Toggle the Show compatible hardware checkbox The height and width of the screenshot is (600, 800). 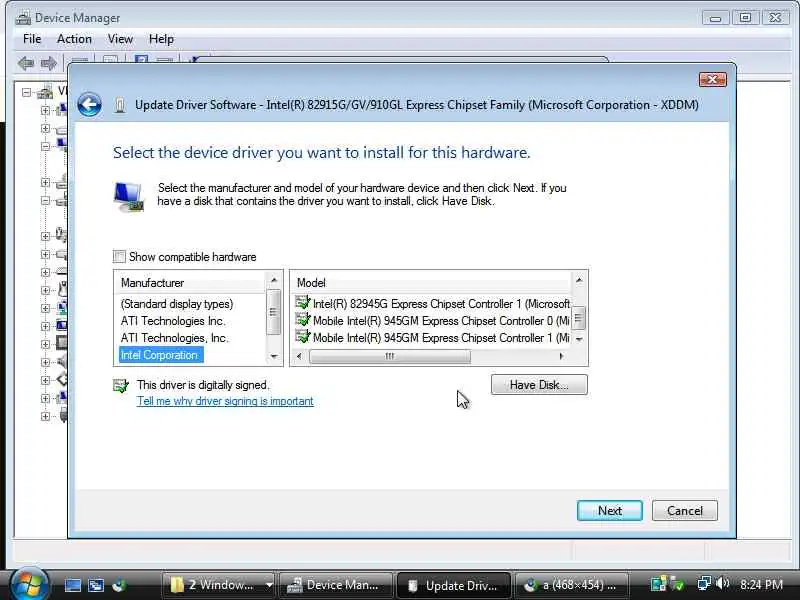[x=119, y=256]
